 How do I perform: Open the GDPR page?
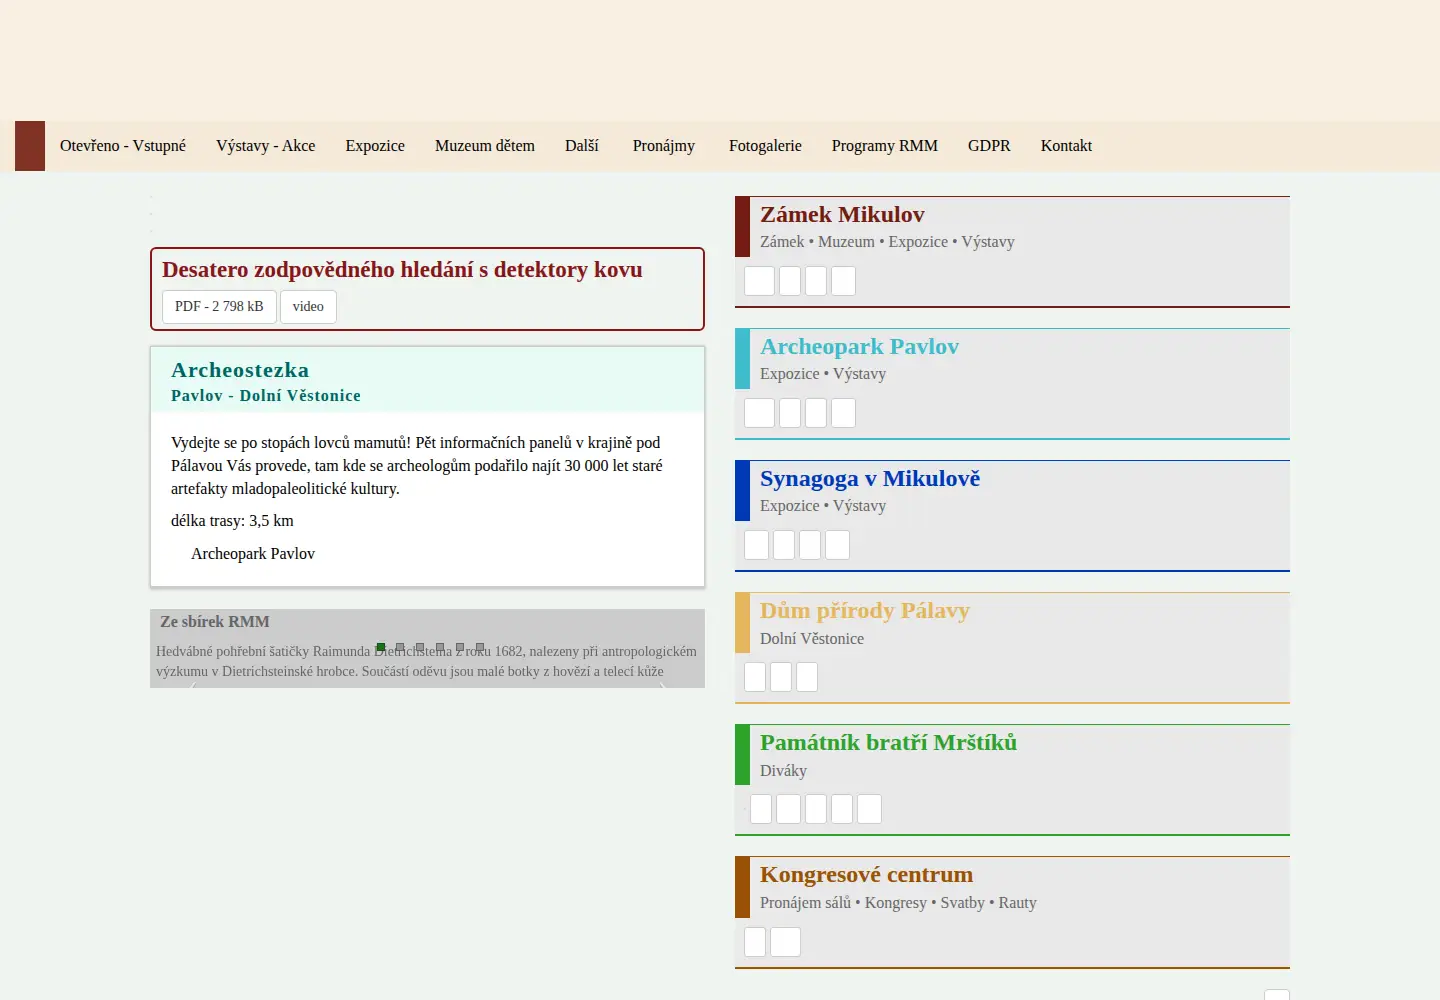pos(989,146)
